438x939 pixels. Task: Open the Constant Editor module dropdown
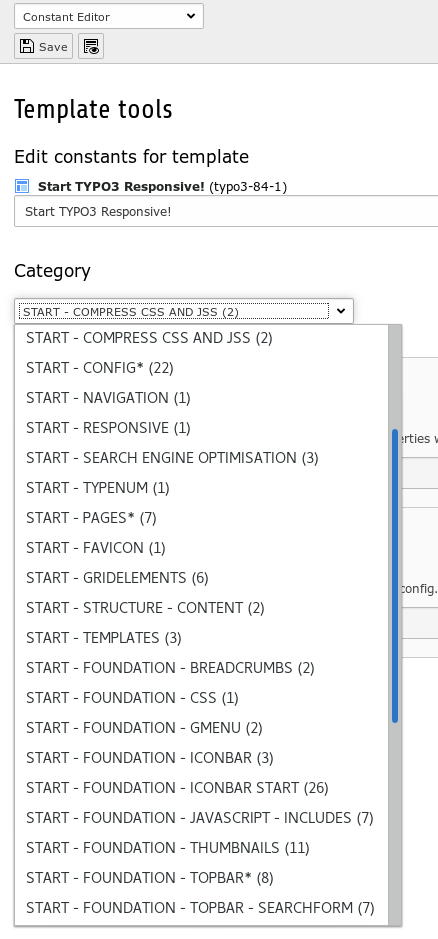coord(108,16)
